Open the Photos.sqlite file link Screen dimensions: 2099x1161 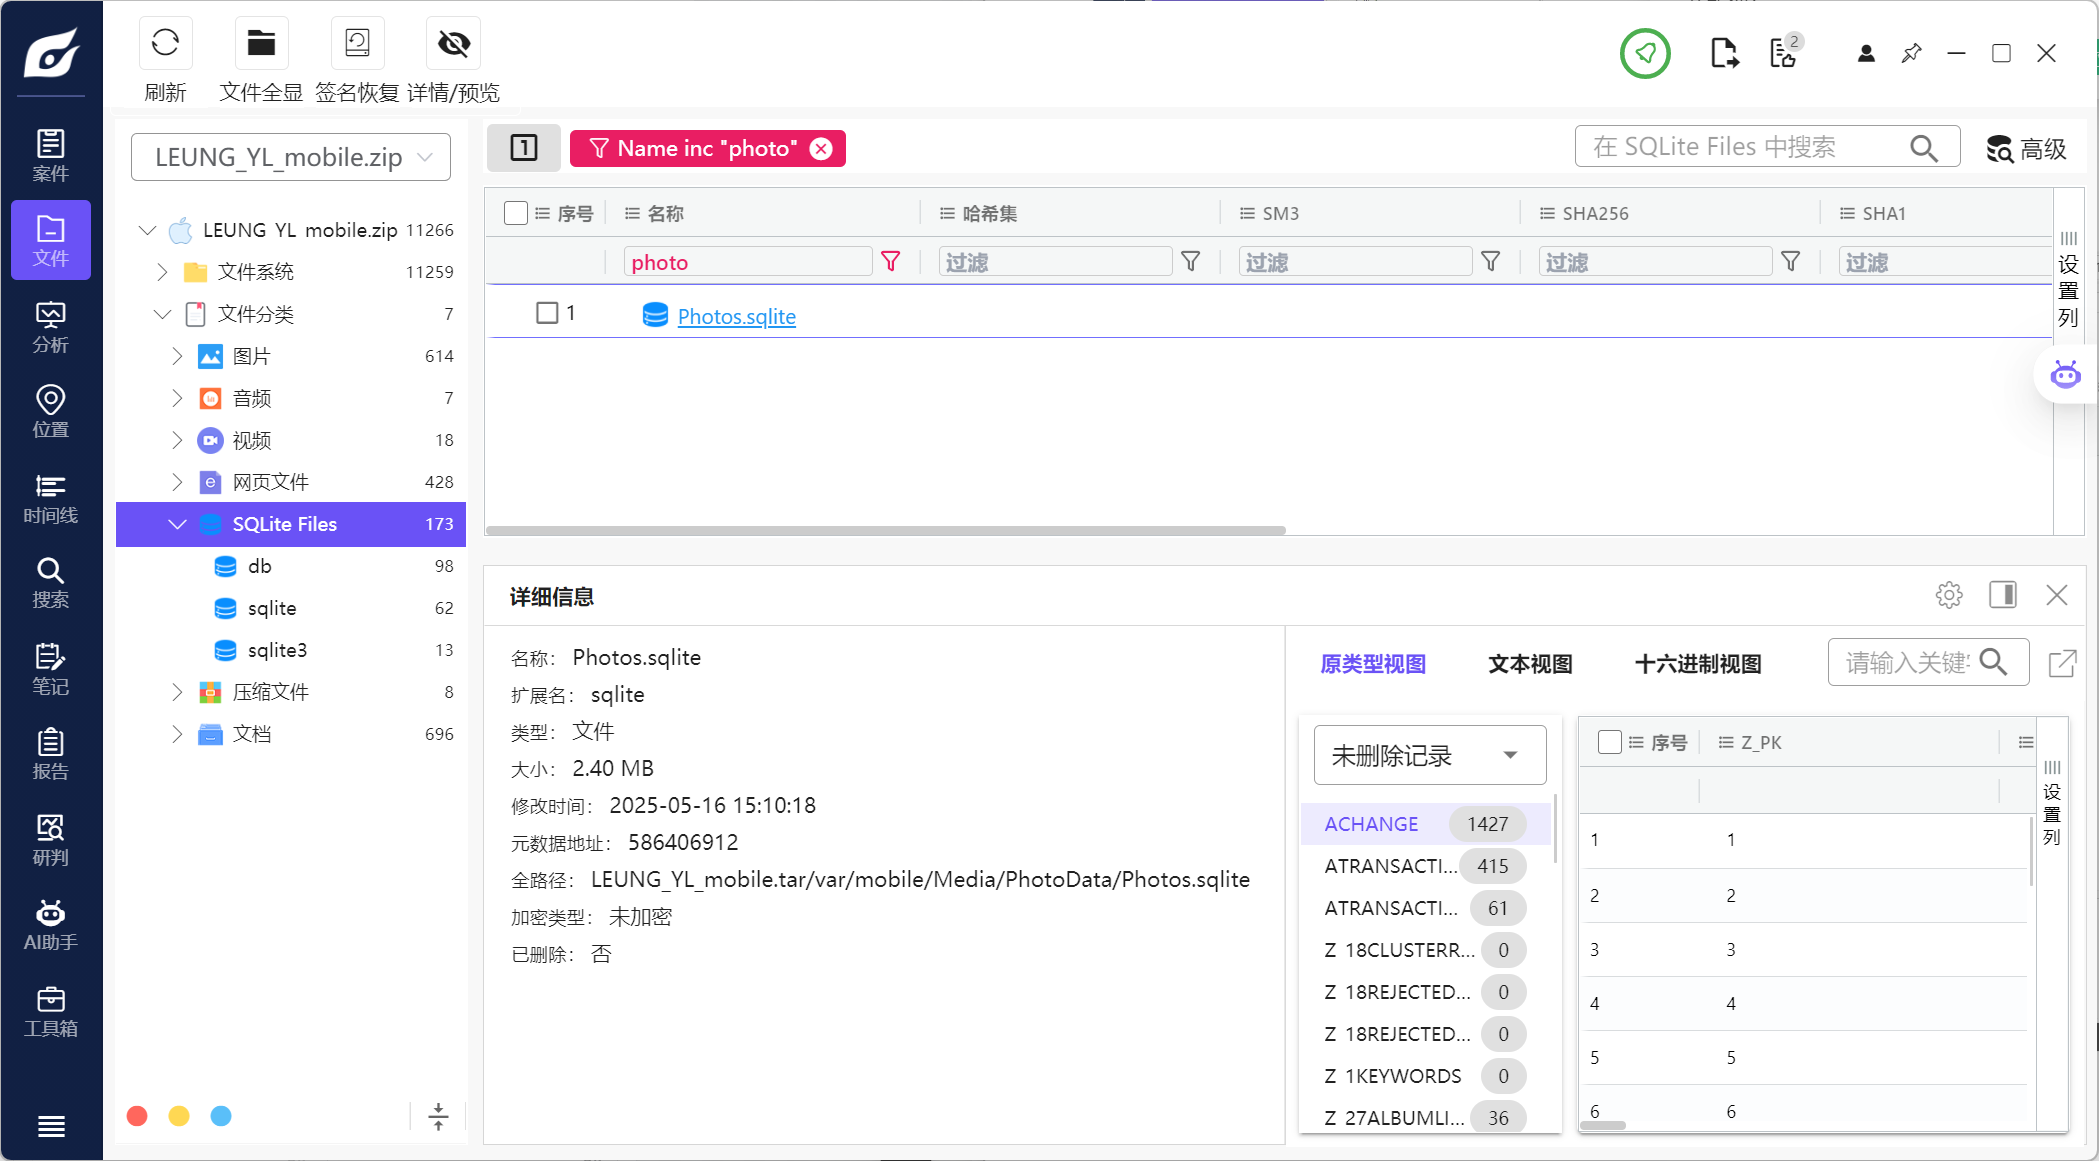pyautogui.click(x=736, y=316)
